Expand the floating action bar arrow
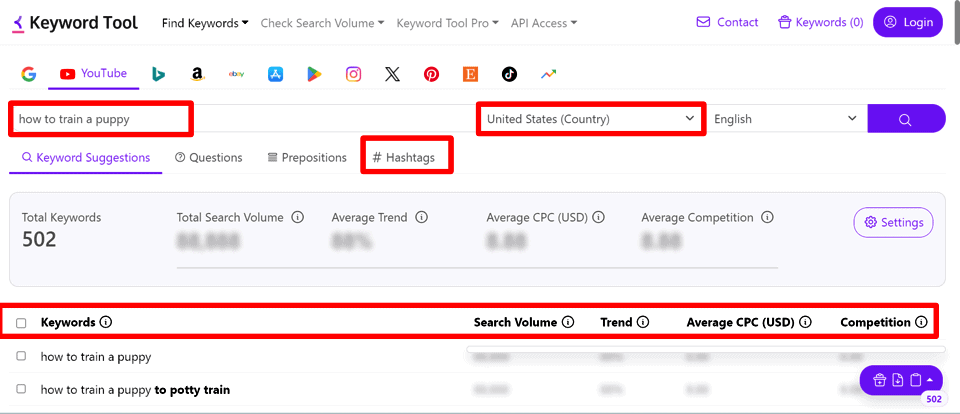This screenshot has height=414, width=960. (930, 380)
